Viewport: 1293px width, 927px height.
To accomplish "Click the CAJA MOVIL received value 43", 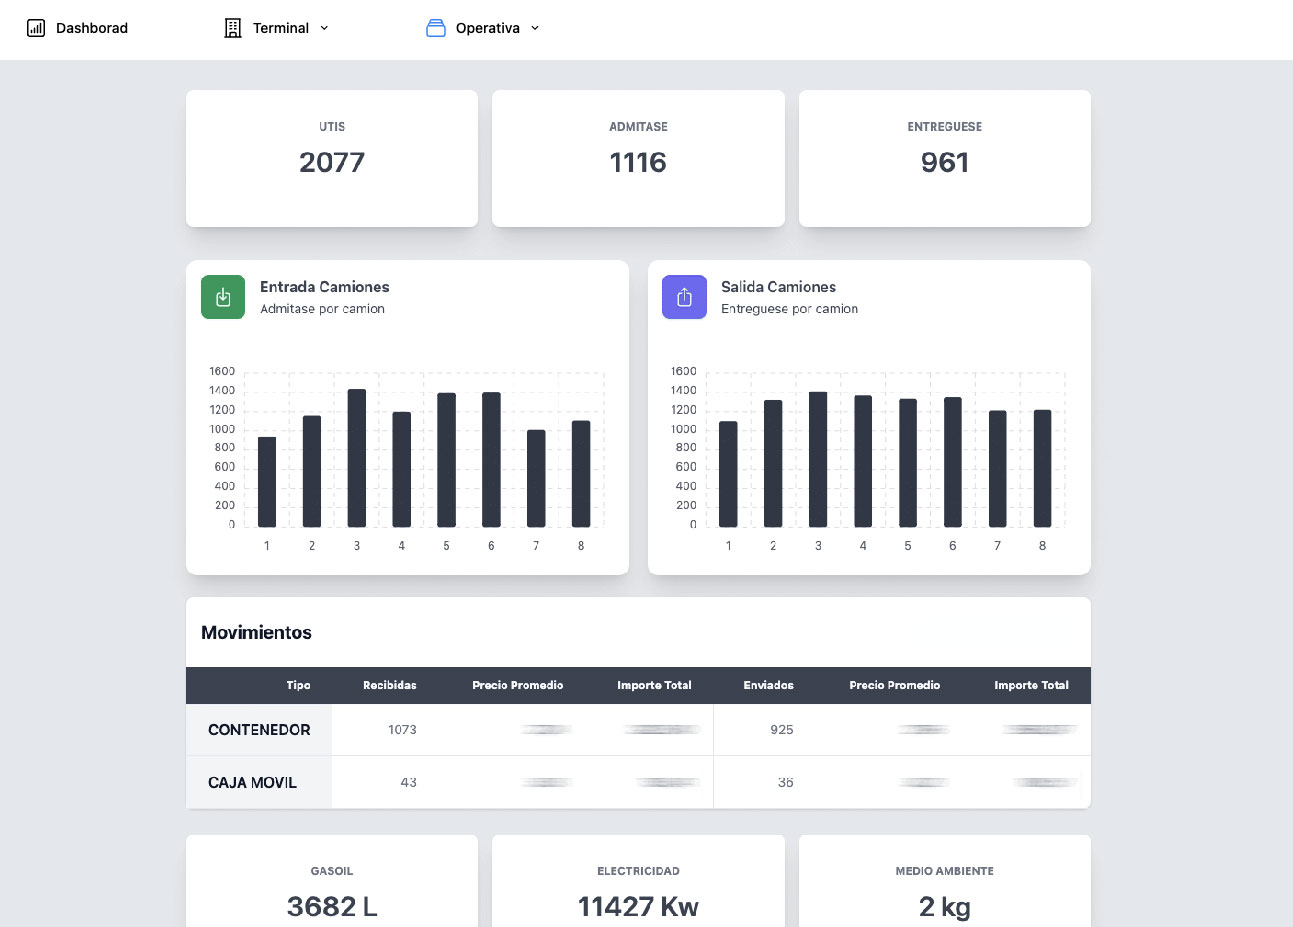I will [x=408, y=783].
